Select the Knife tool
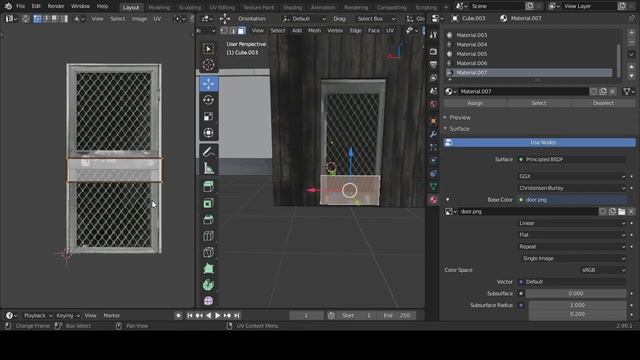 point(208,252)
